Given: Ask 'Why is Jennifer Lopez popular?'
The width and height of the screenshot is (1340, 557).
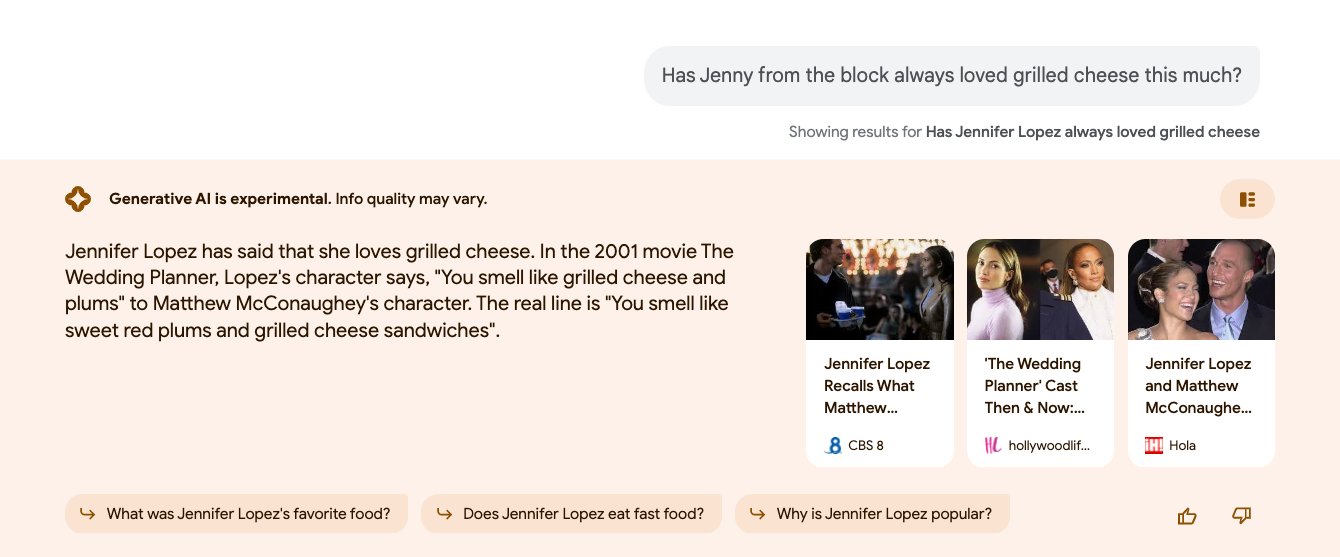Looking at the screenshot, I should [x=872, y=514].
